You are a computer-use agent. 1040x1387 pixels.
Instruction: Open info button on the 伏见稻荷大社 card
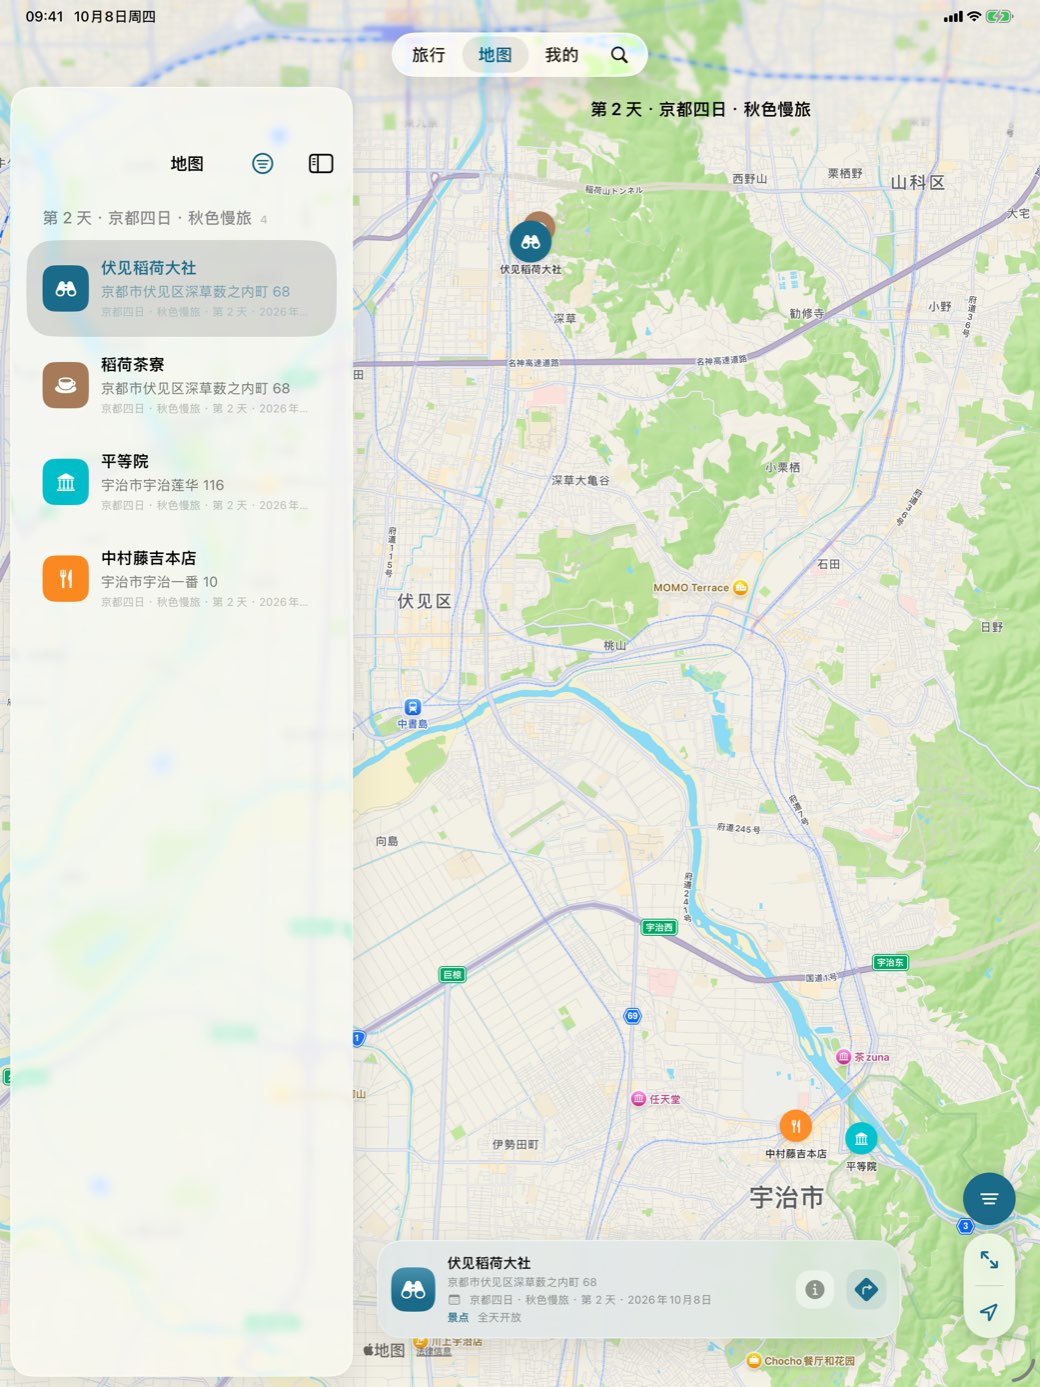pyautogui.click(x=815, y=1289)
